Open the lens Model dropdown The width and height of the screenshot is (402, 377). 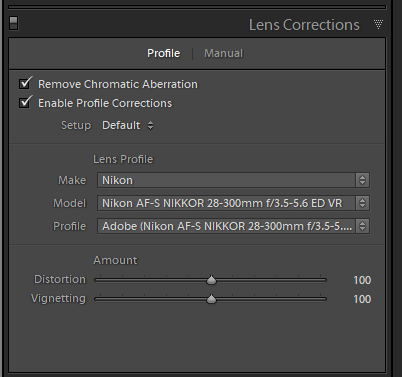pyautogui.click(x=233, y=203)
